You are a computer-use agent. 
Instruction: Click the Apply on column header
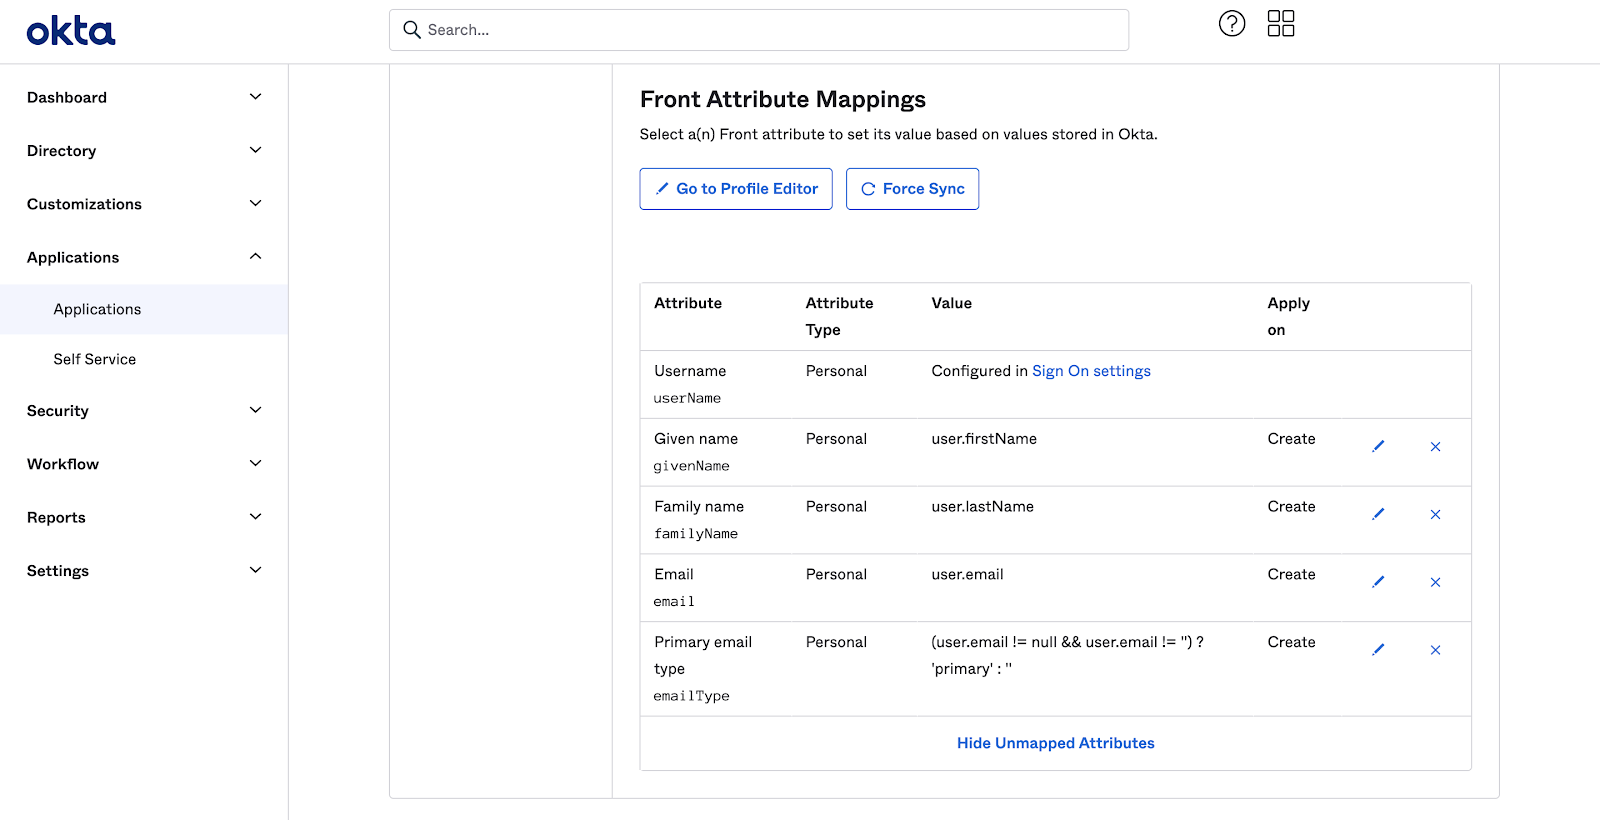coord(1288,316)
